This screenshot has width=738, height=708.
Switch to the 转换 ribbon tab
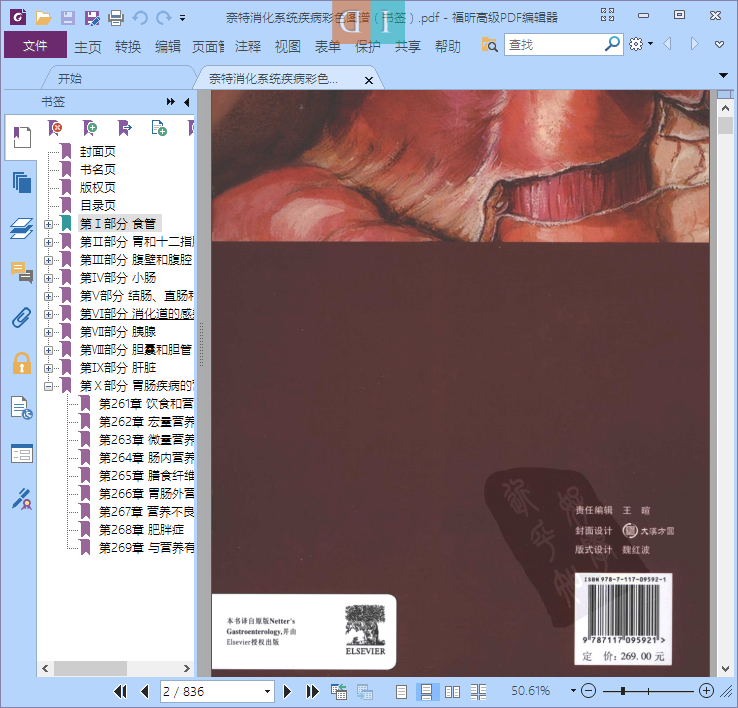click(x=128, y=47)
